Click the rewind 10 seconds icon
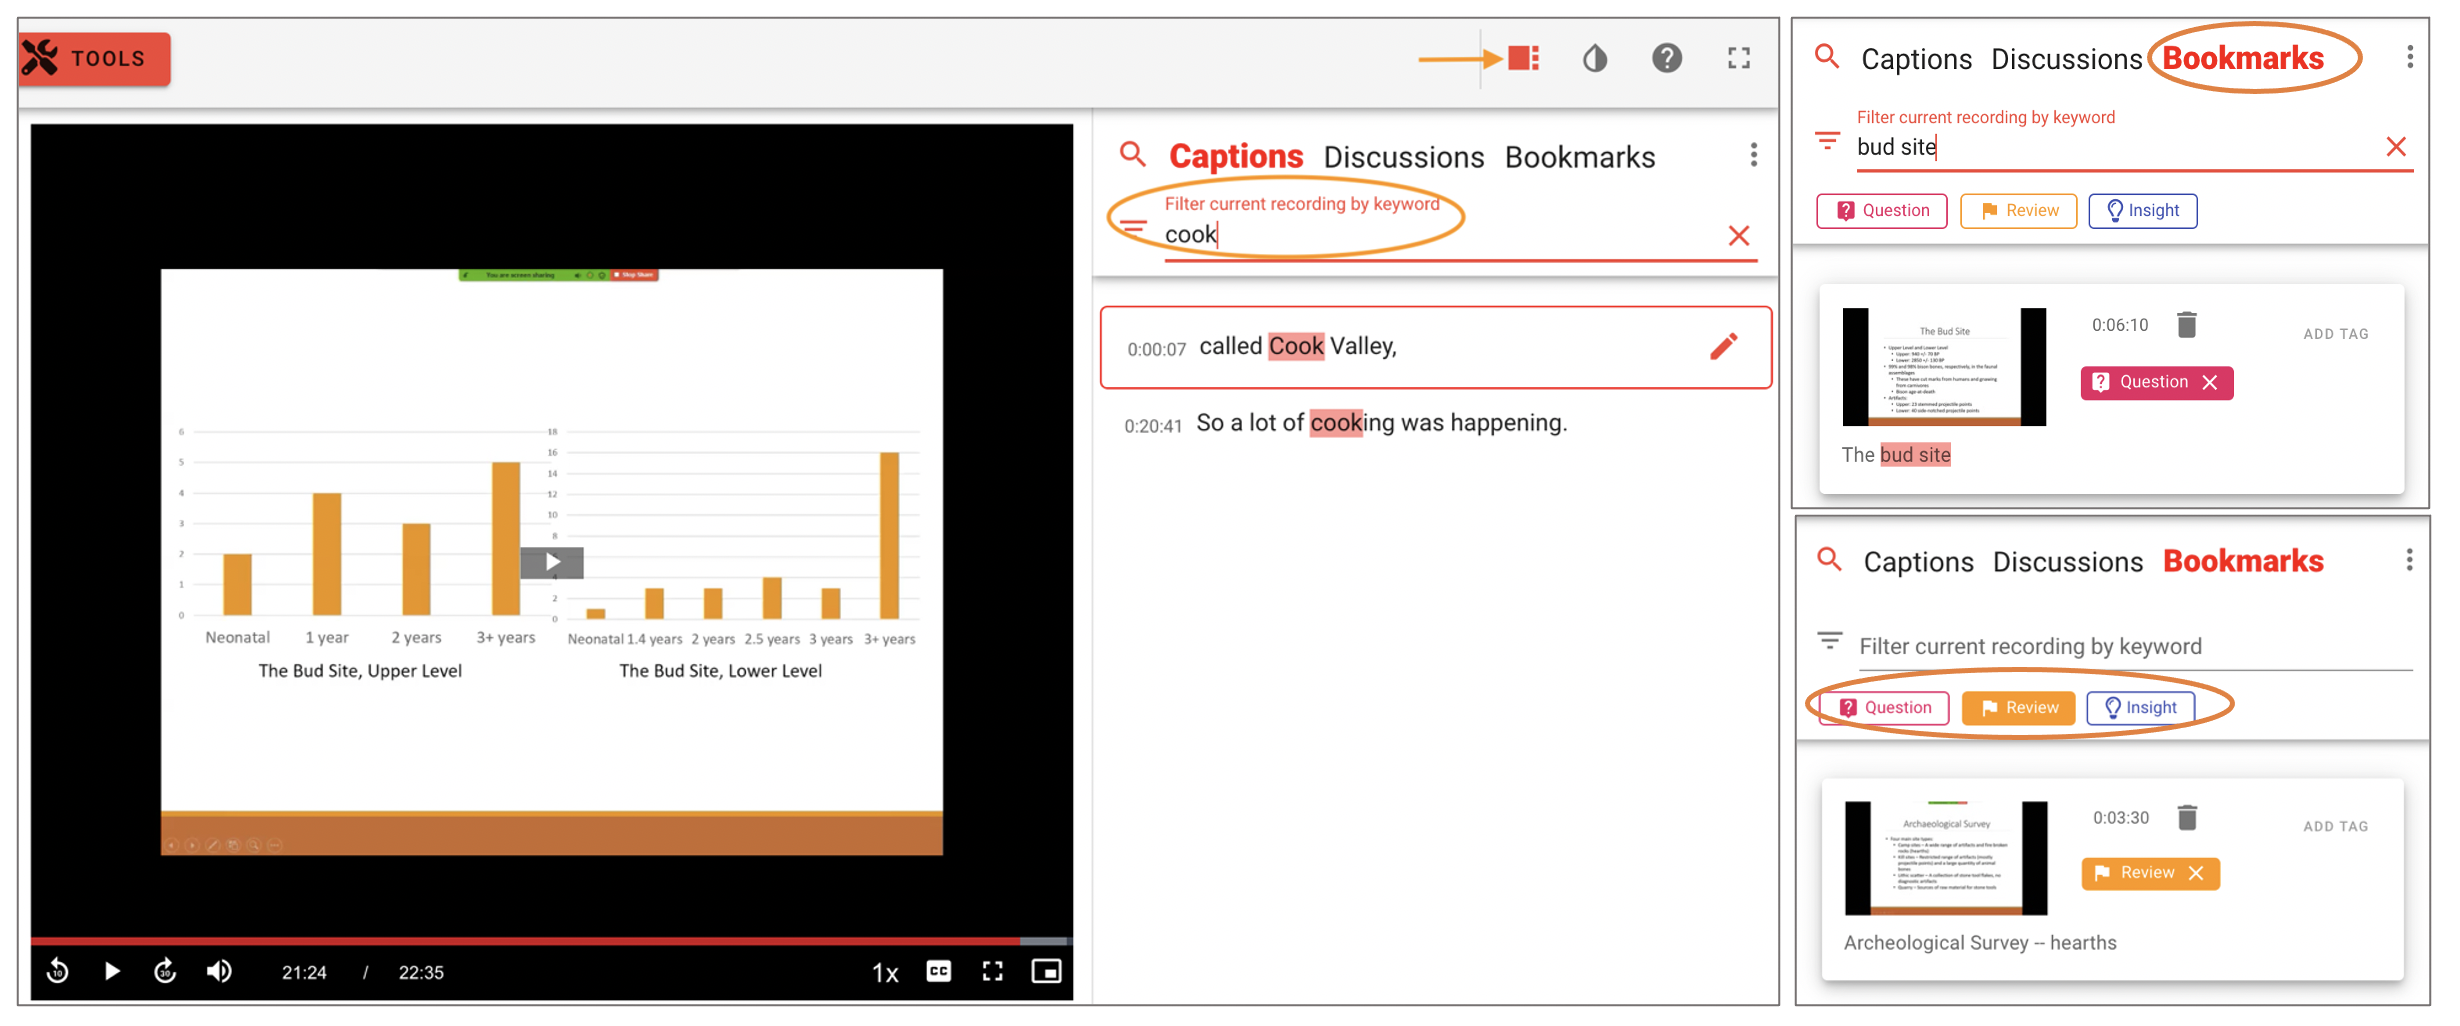This screenshot has width=2460, height=1026. tap(58, 971)
